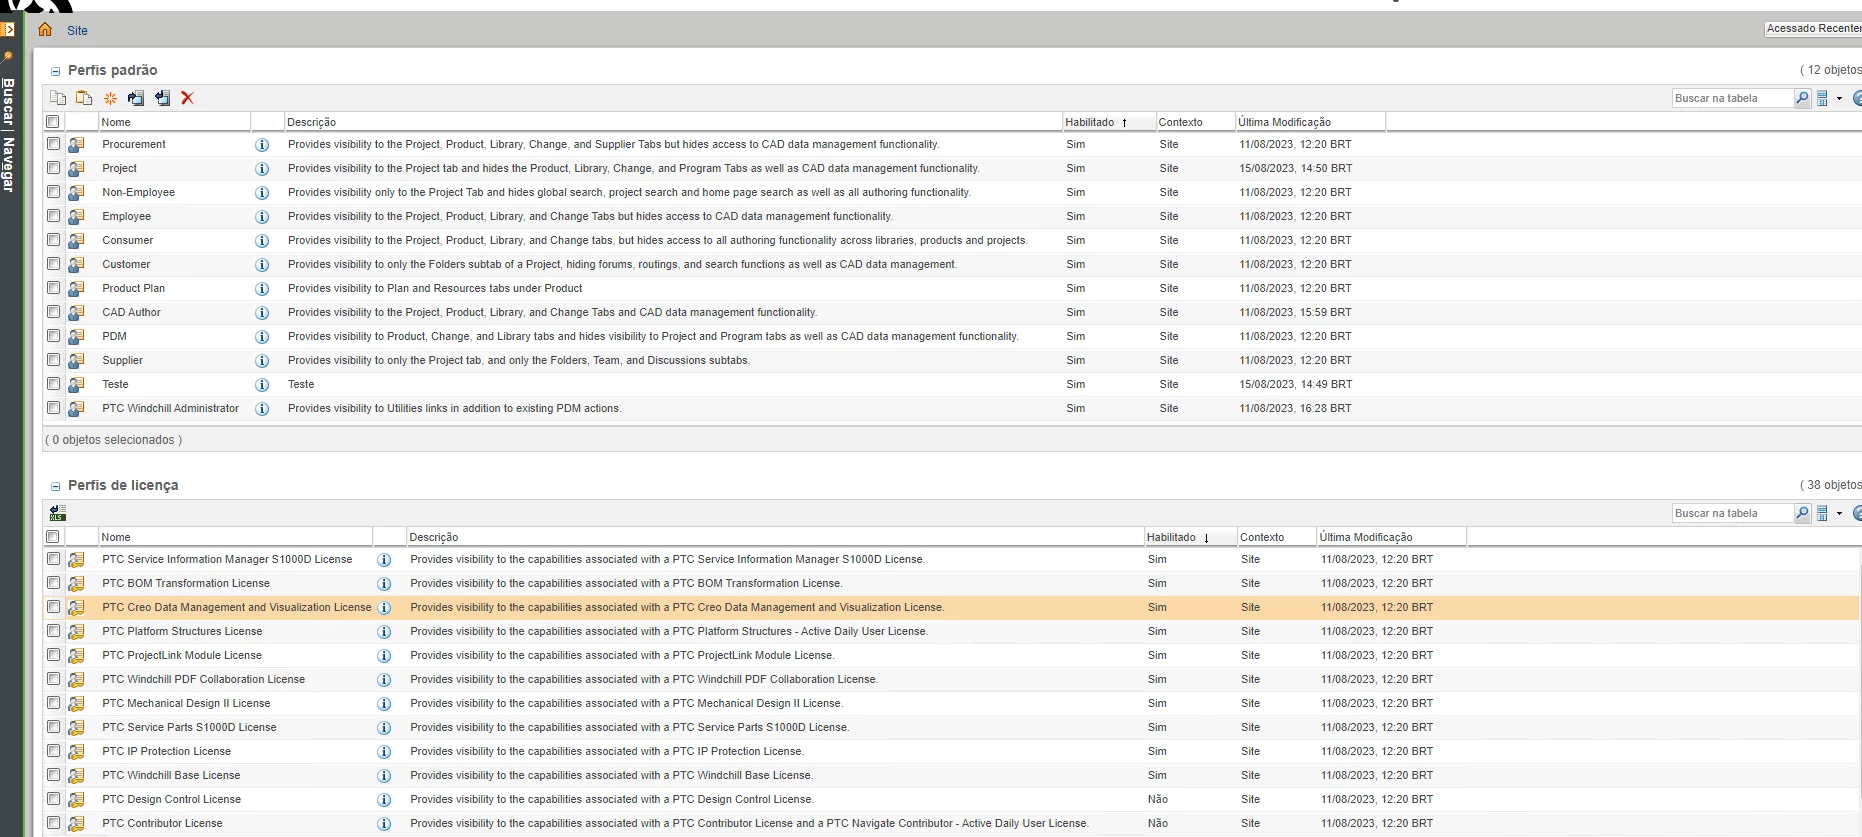1862x837 pixels.
Task: Check PTC Creo Data Management license checkbox
Action: 54,607
